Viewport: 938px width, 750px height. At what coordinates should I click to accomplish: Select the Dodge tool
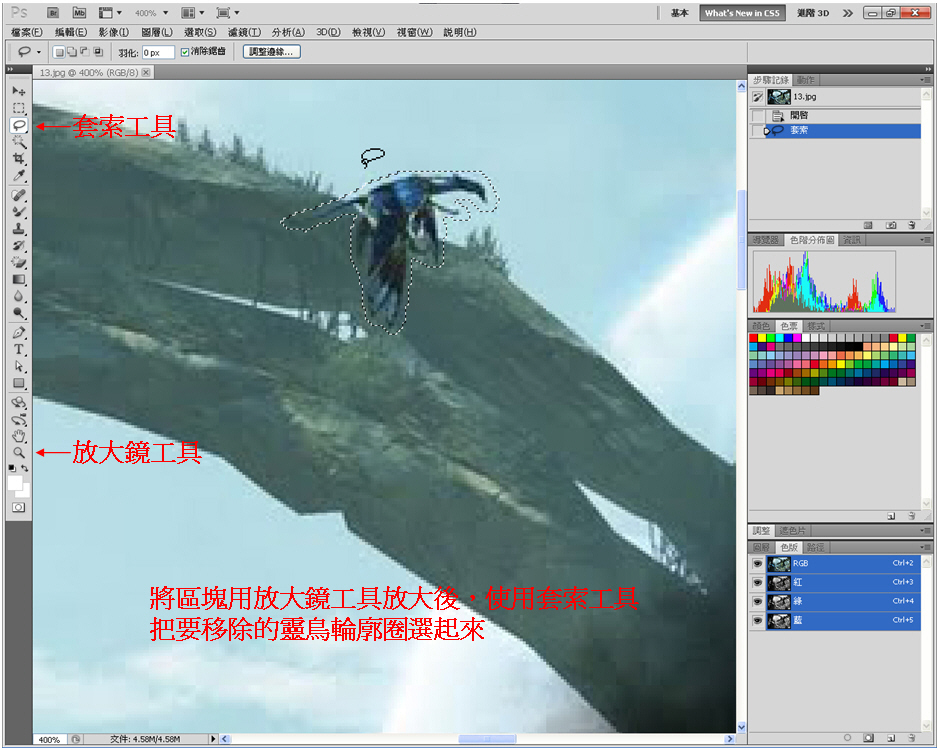[x=19, y=312]
